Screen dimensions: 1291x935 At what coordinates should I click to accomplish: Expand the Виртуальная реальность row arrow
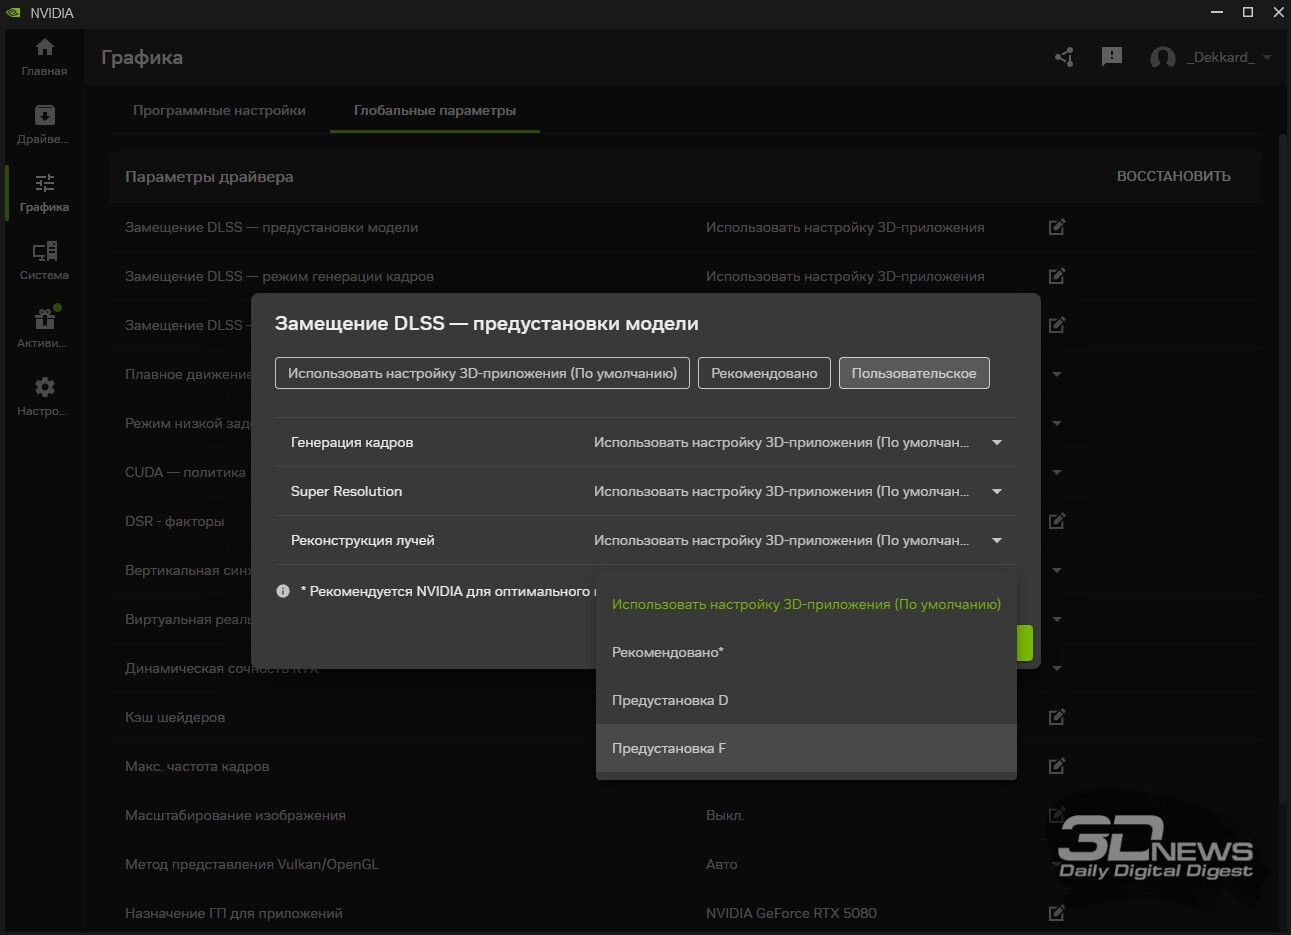click(1057, 619)
